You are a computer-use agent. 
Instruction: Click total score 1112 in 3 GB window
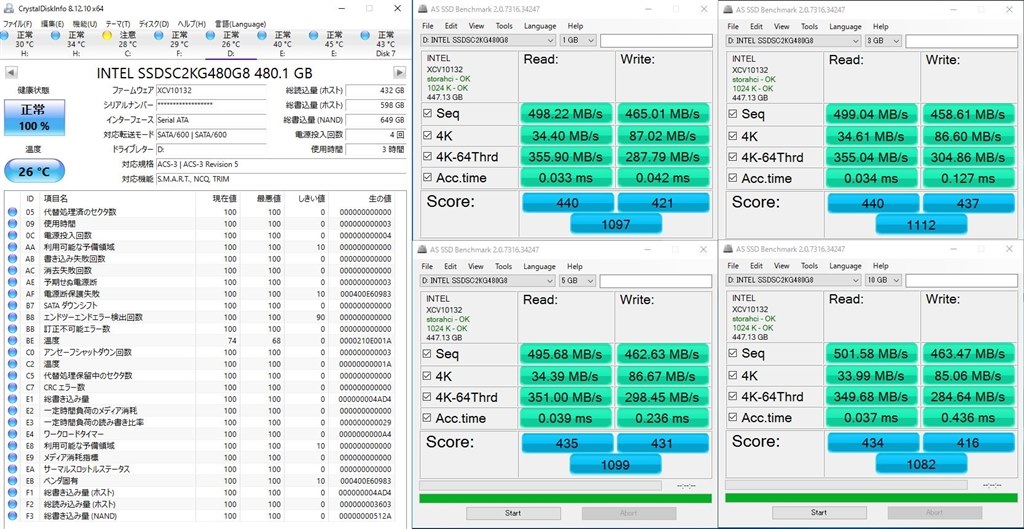(921, 225)
